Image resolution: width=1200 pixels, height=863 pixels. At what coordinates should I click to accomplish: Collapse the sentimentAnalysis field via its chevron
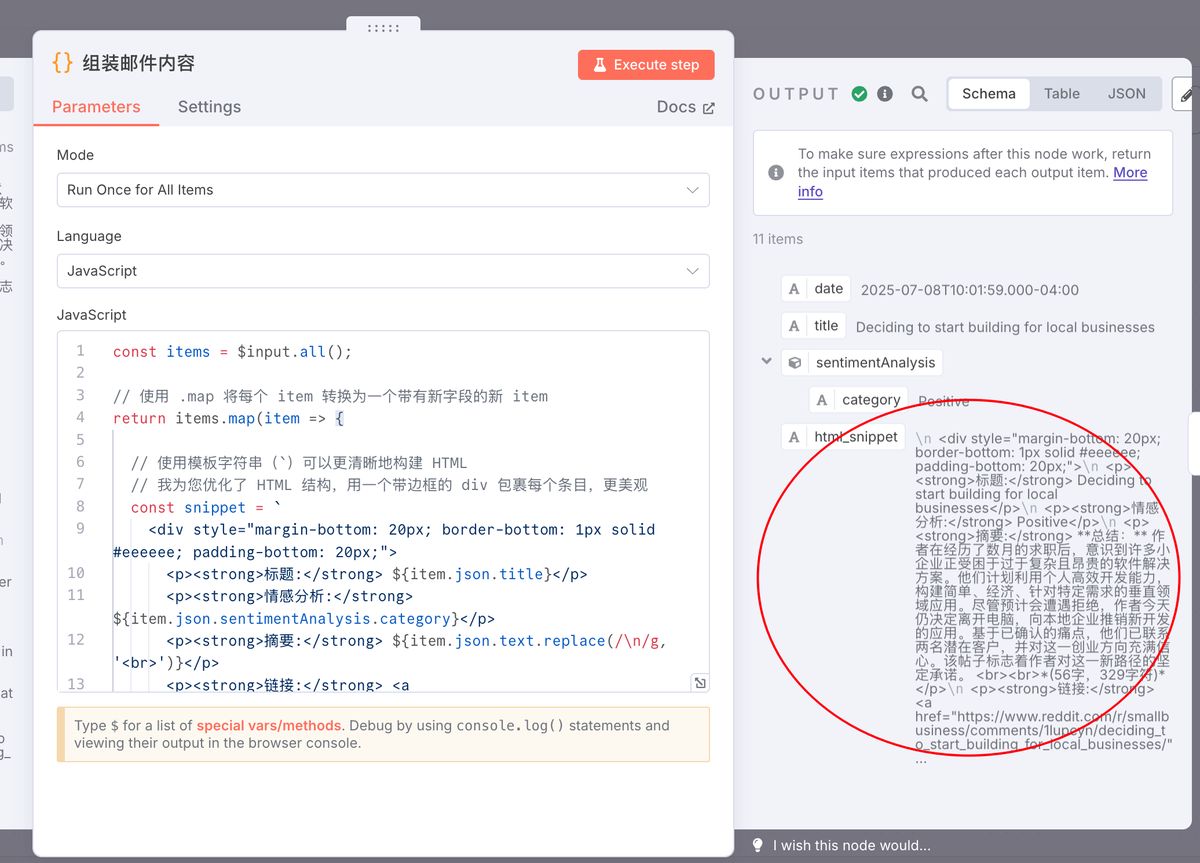coord(766,361)
